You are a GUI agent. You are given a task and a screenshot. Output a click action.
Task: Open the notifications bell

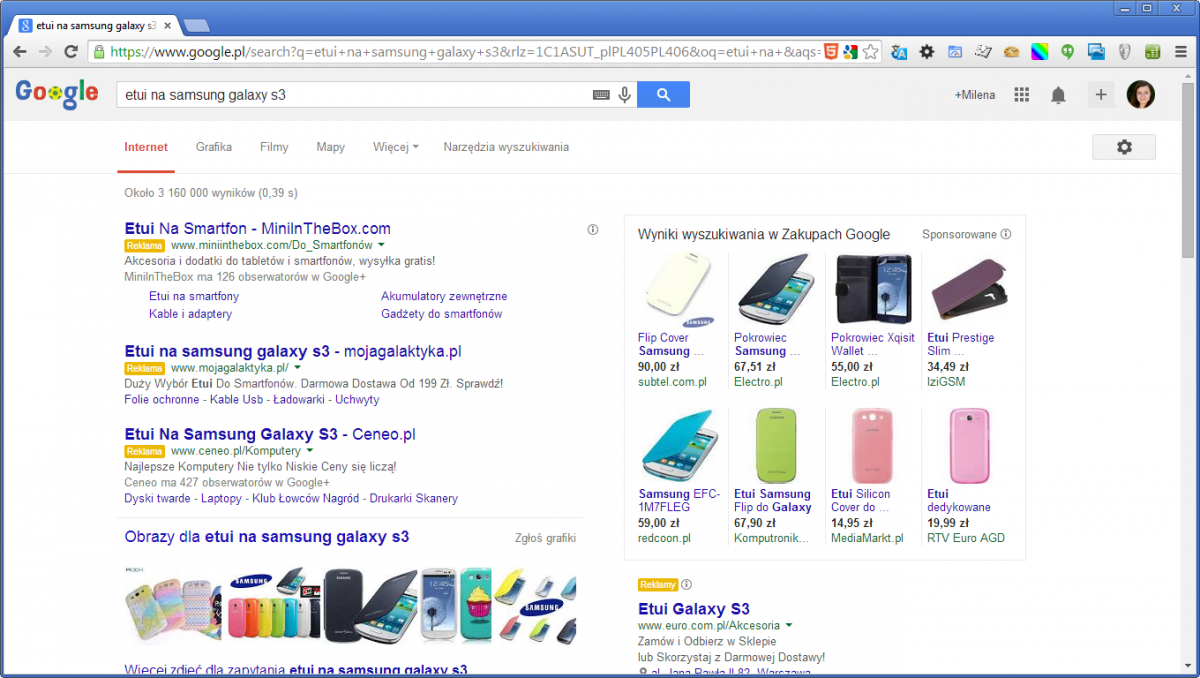coord(1058,95)
